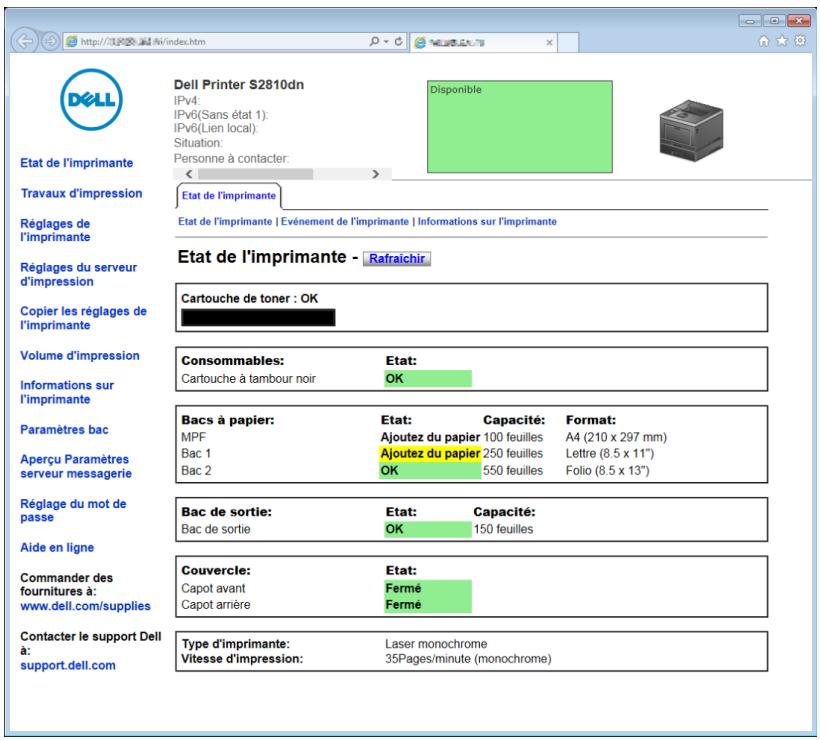Click the right arrow of info scrollbar
Image resolution: width=820 pixels, height=740 pixels.
tap(375, 174)
